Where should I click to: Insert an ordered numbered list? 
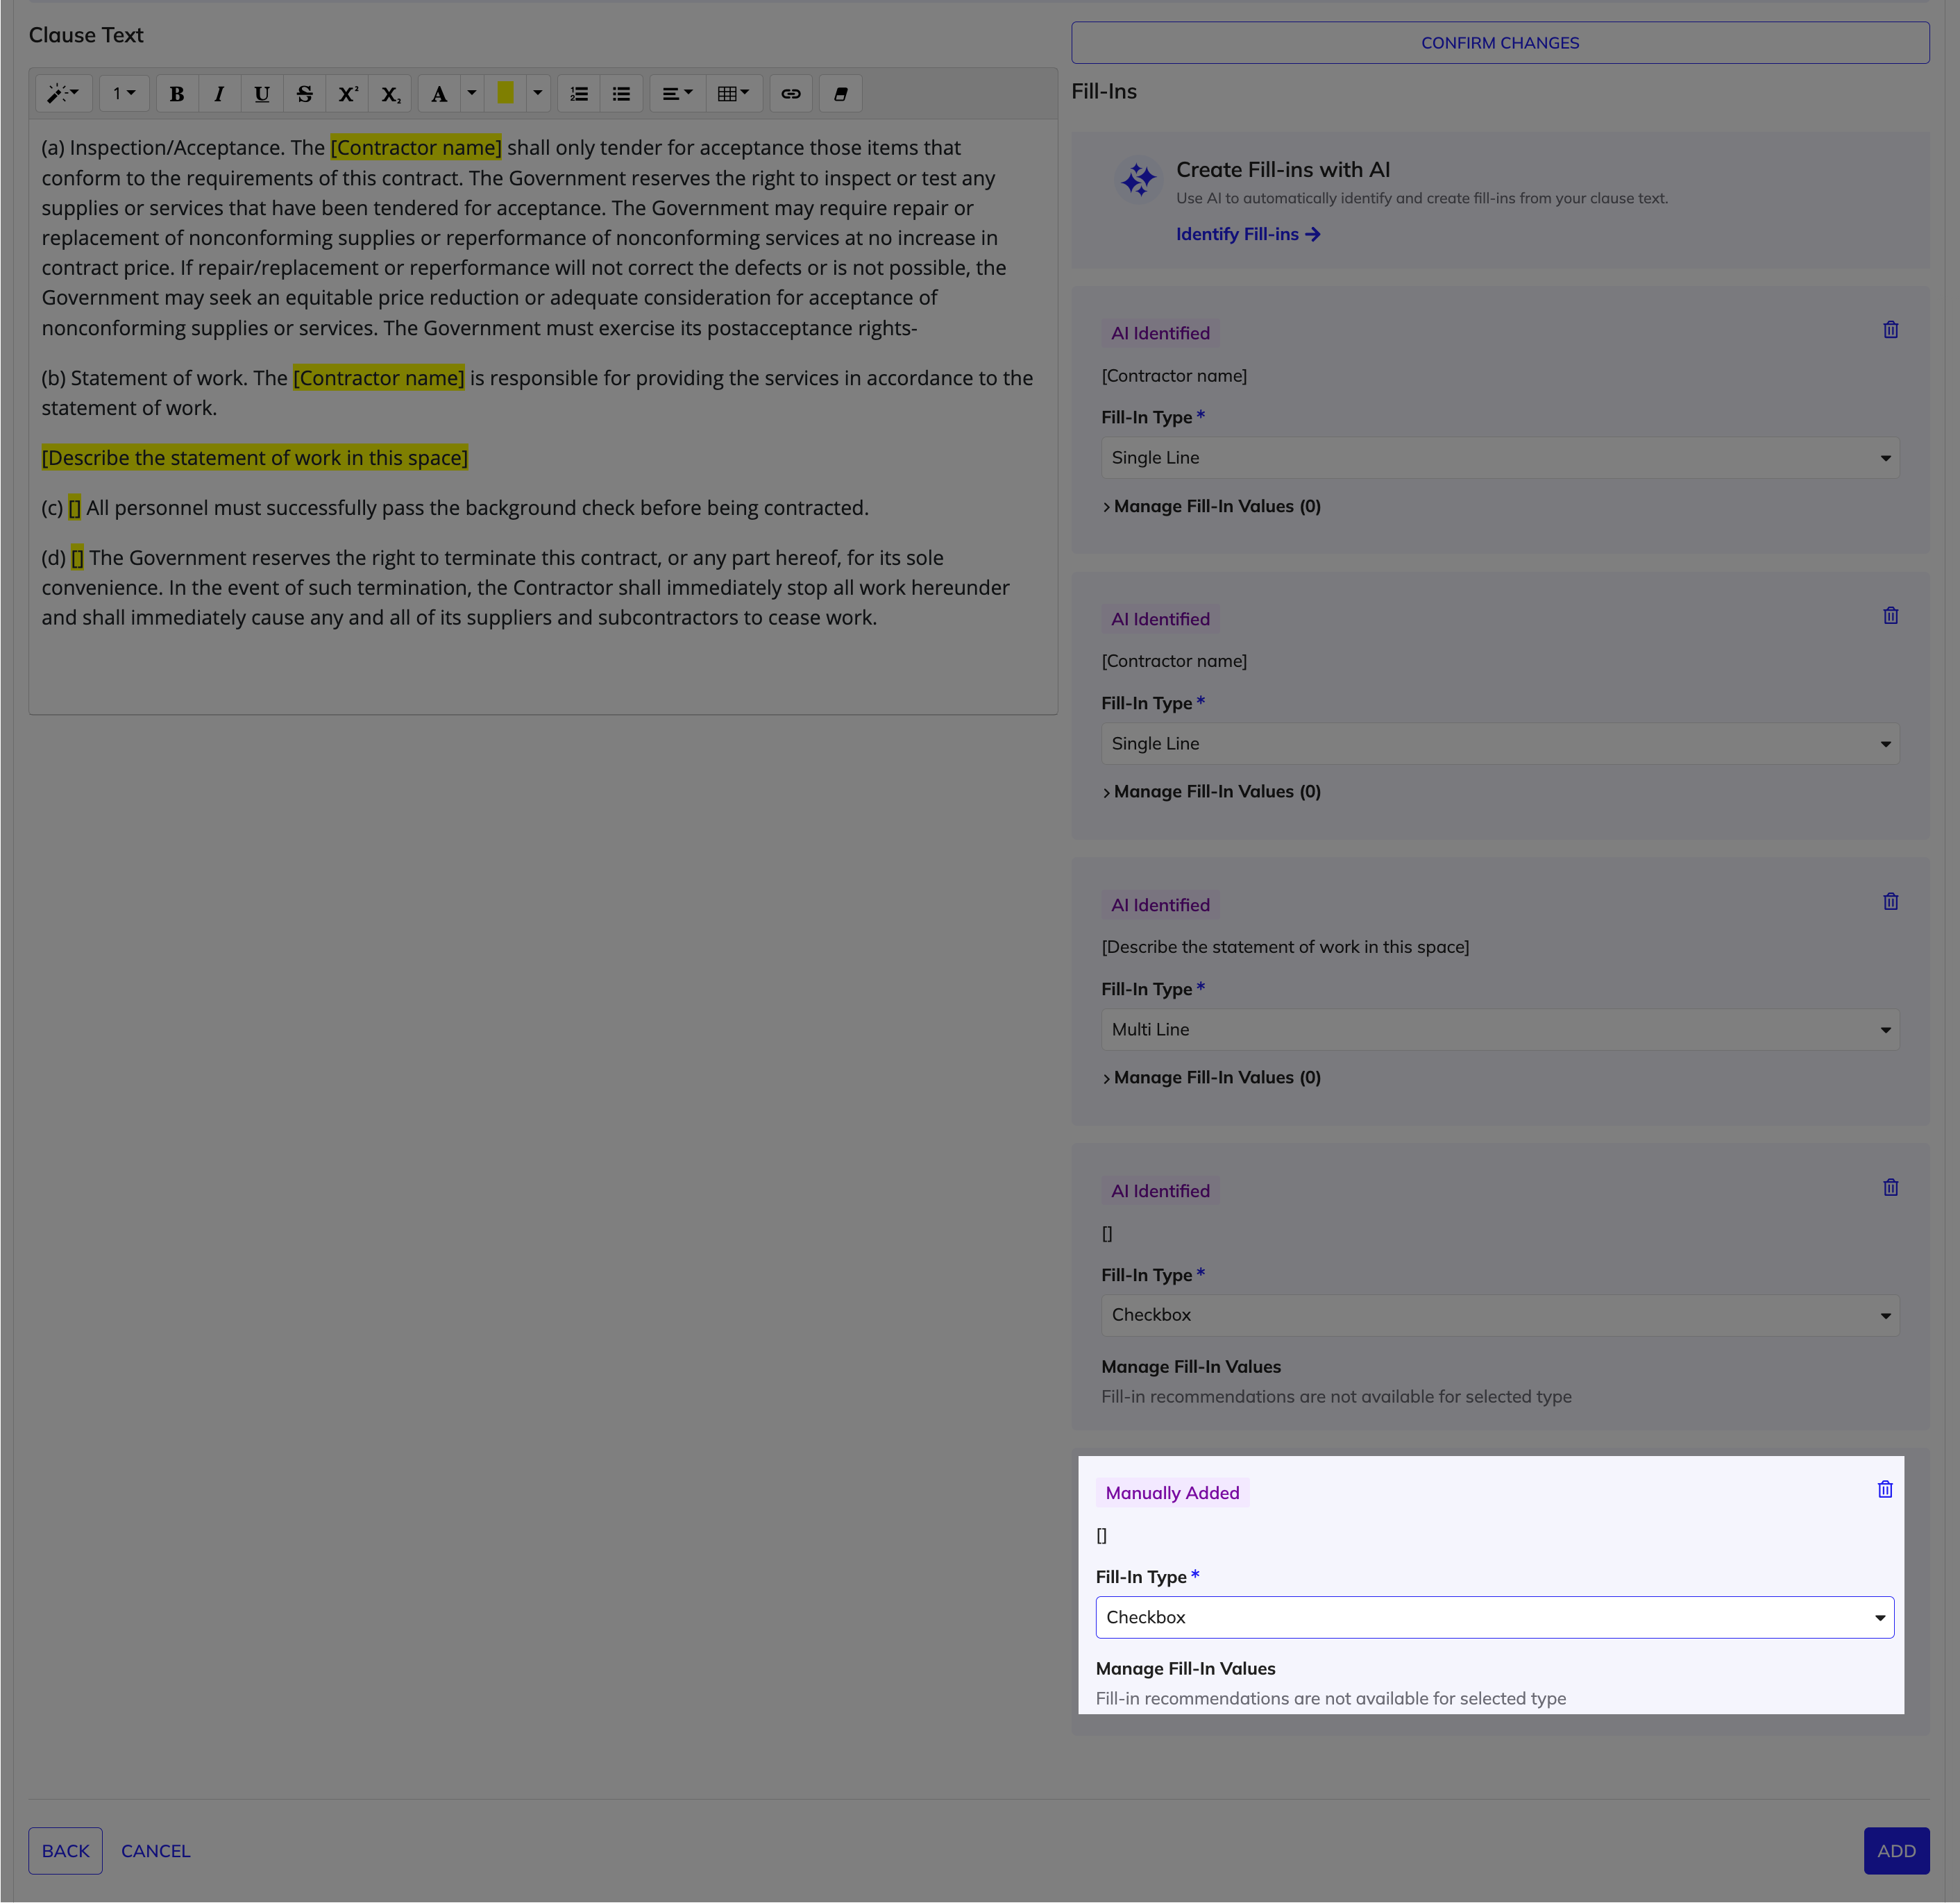tap(579, 94)
